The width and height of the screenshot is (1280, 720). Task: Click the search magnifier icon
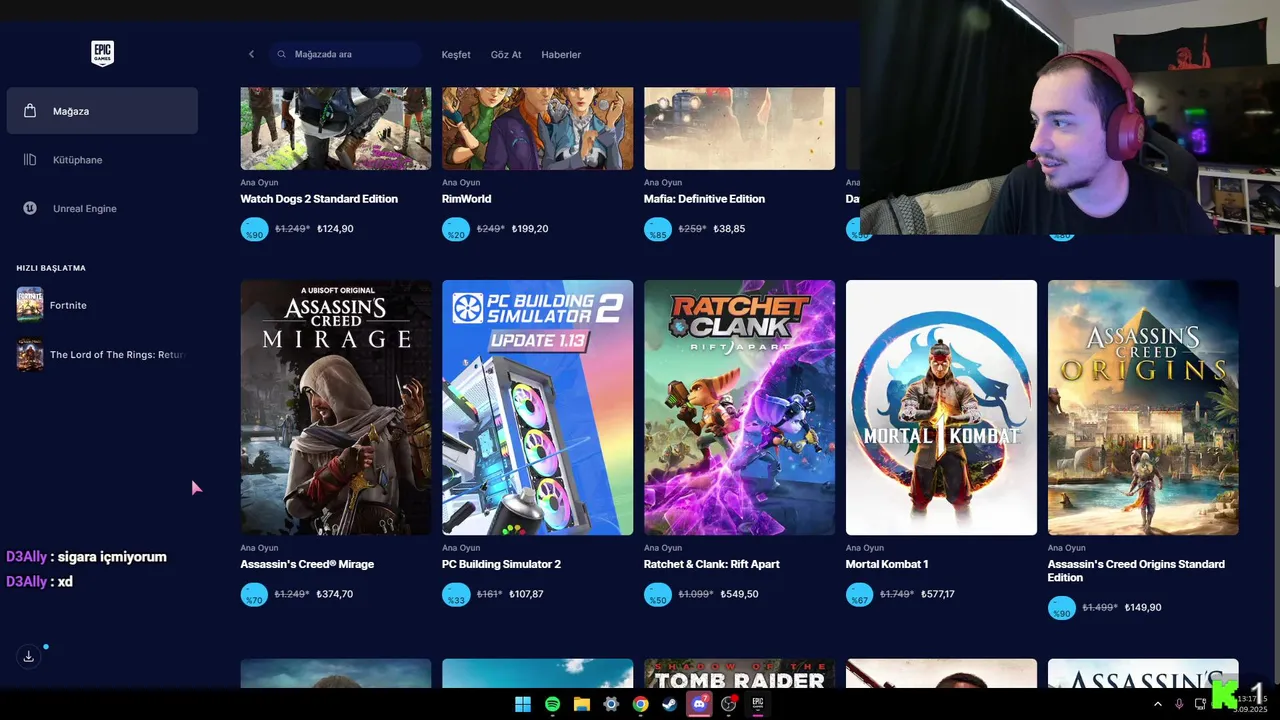pos(282,54)
